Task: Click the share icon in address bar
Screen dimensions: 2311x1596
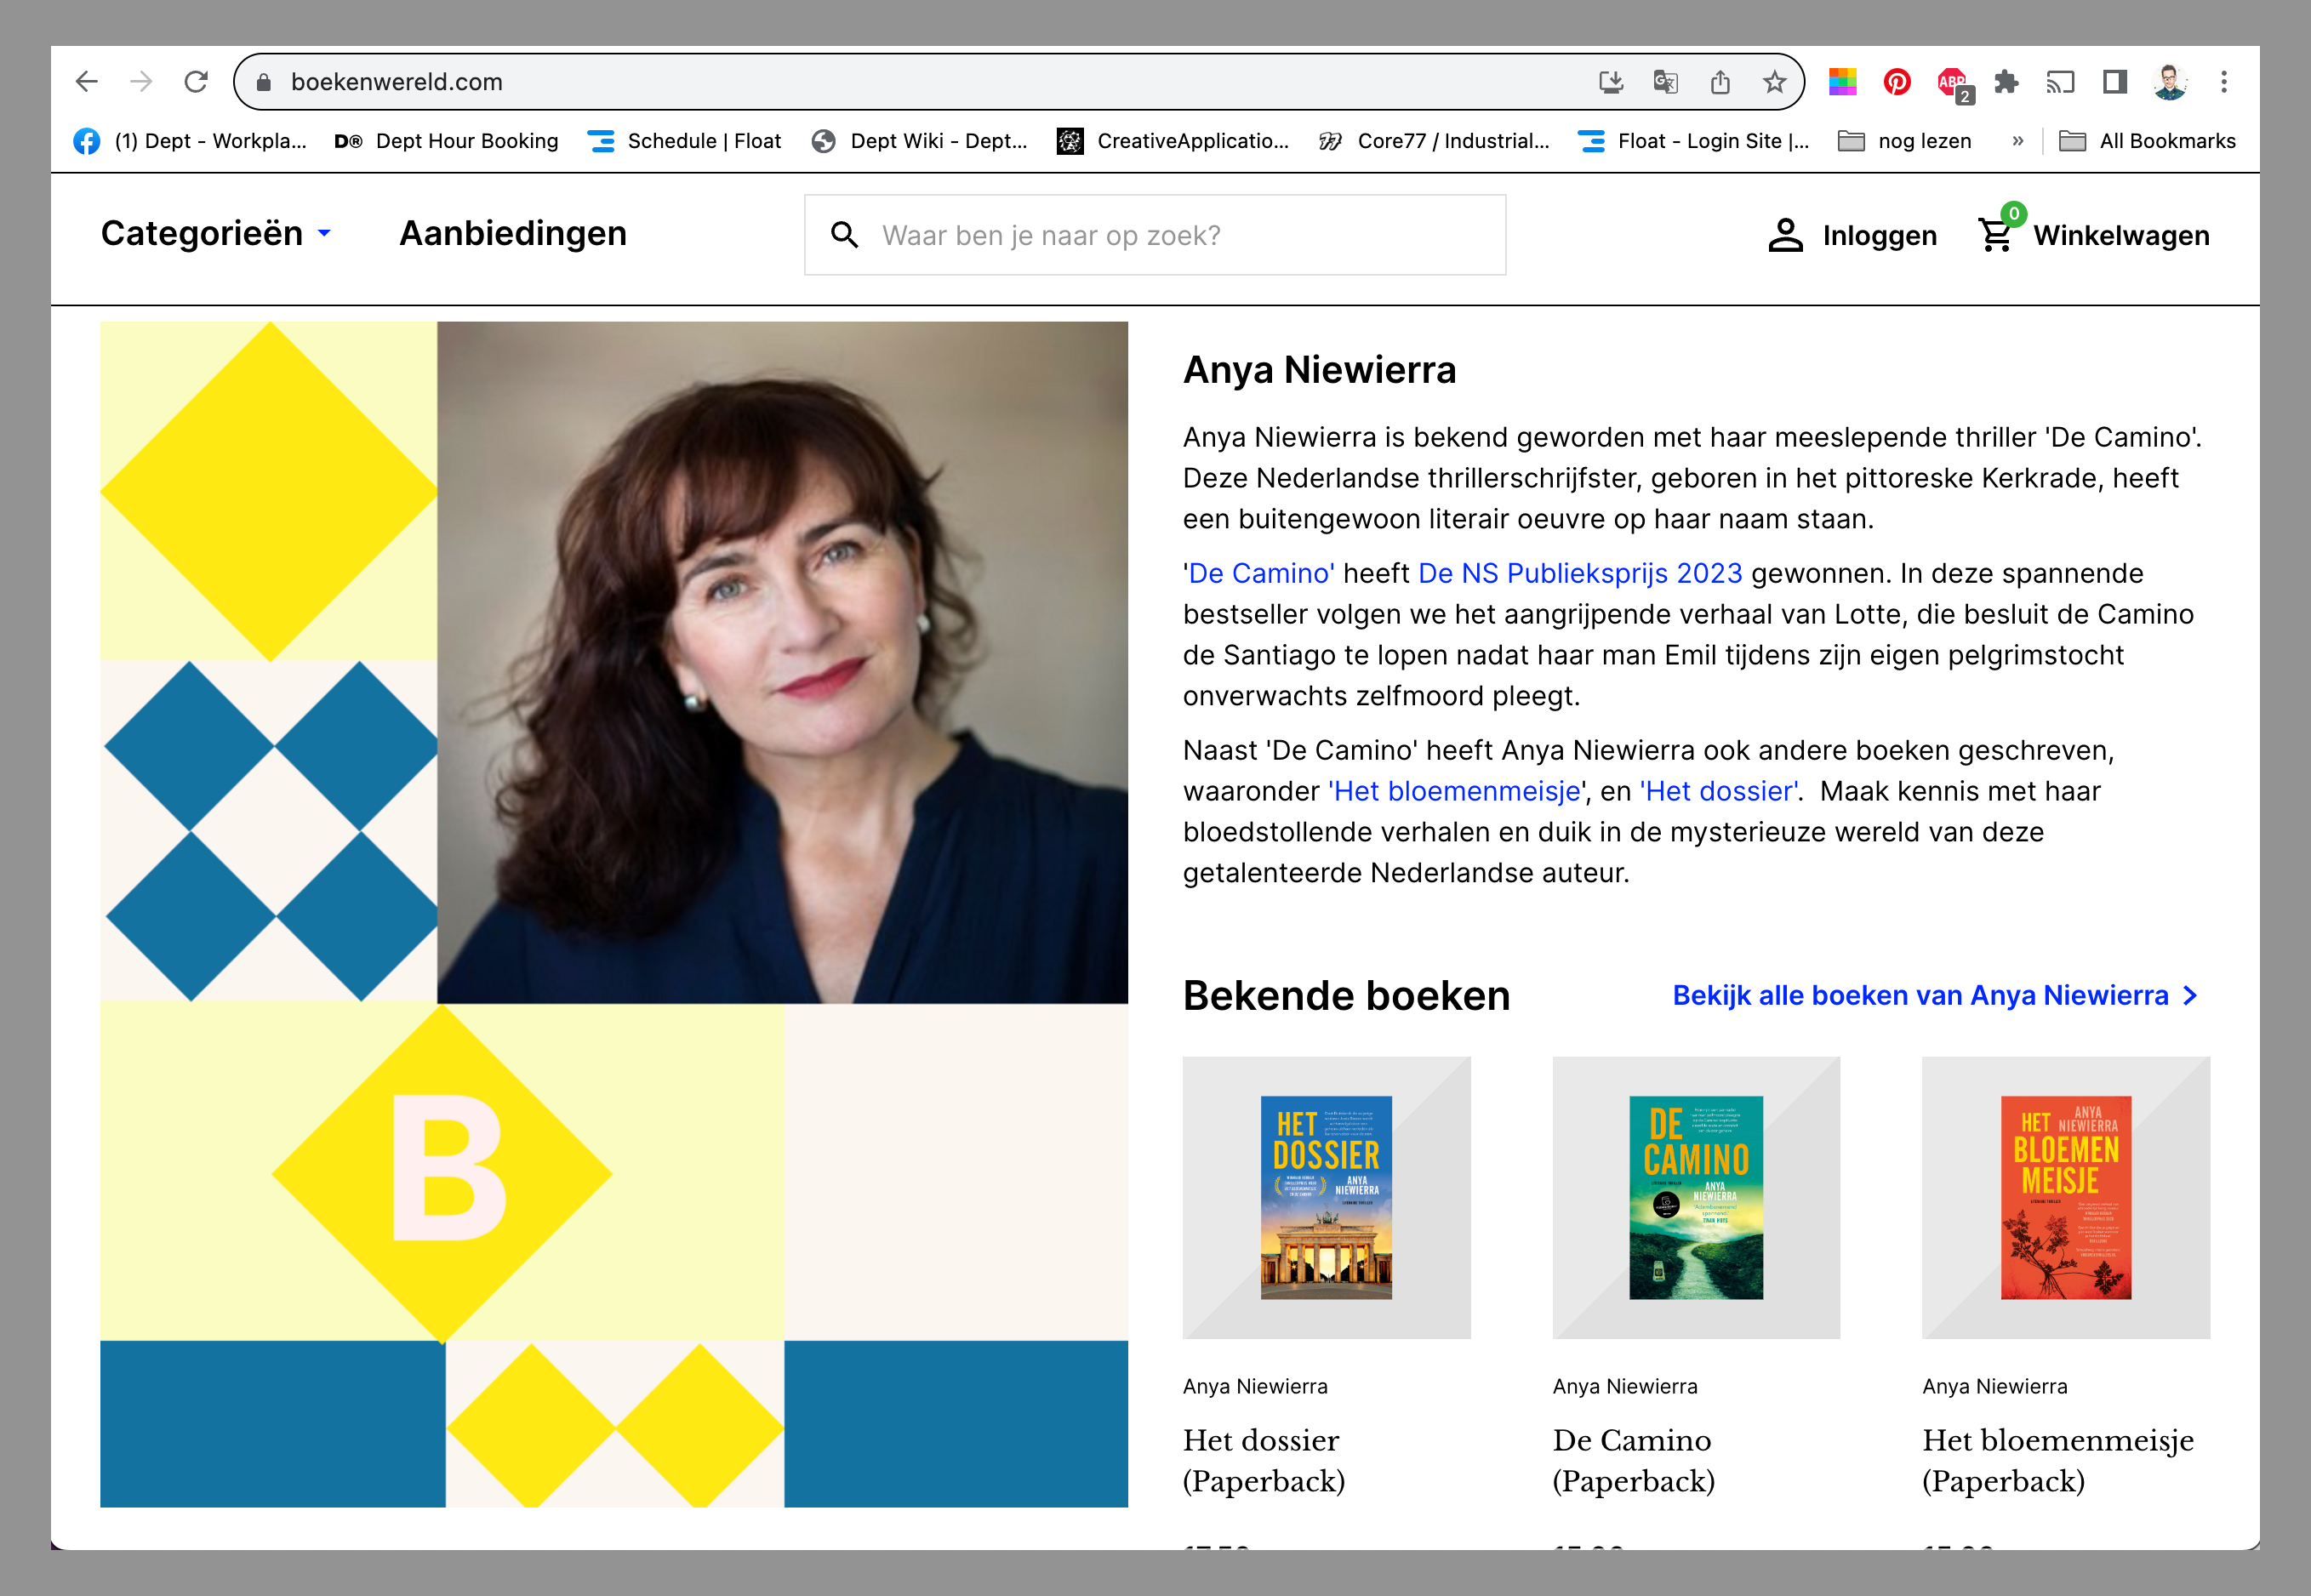Action: pos(1720,82)
